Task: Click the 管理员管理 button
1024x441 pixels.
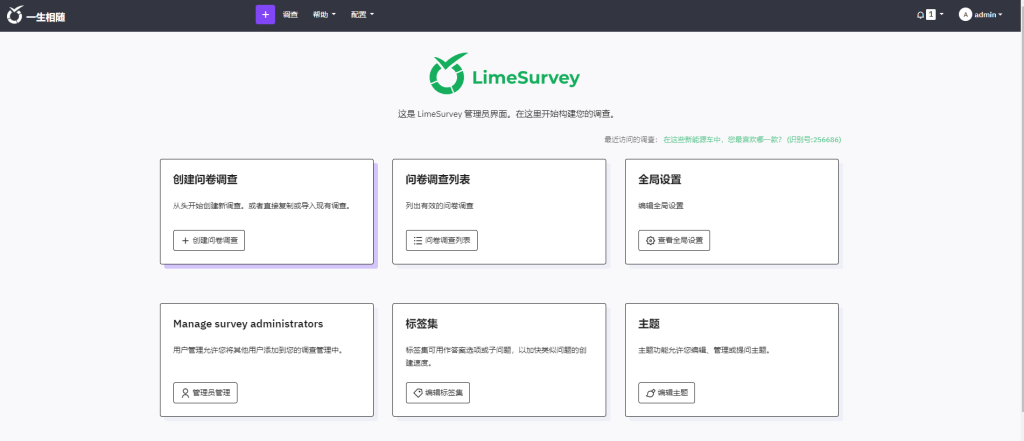Action: click(x=205, y=393)
